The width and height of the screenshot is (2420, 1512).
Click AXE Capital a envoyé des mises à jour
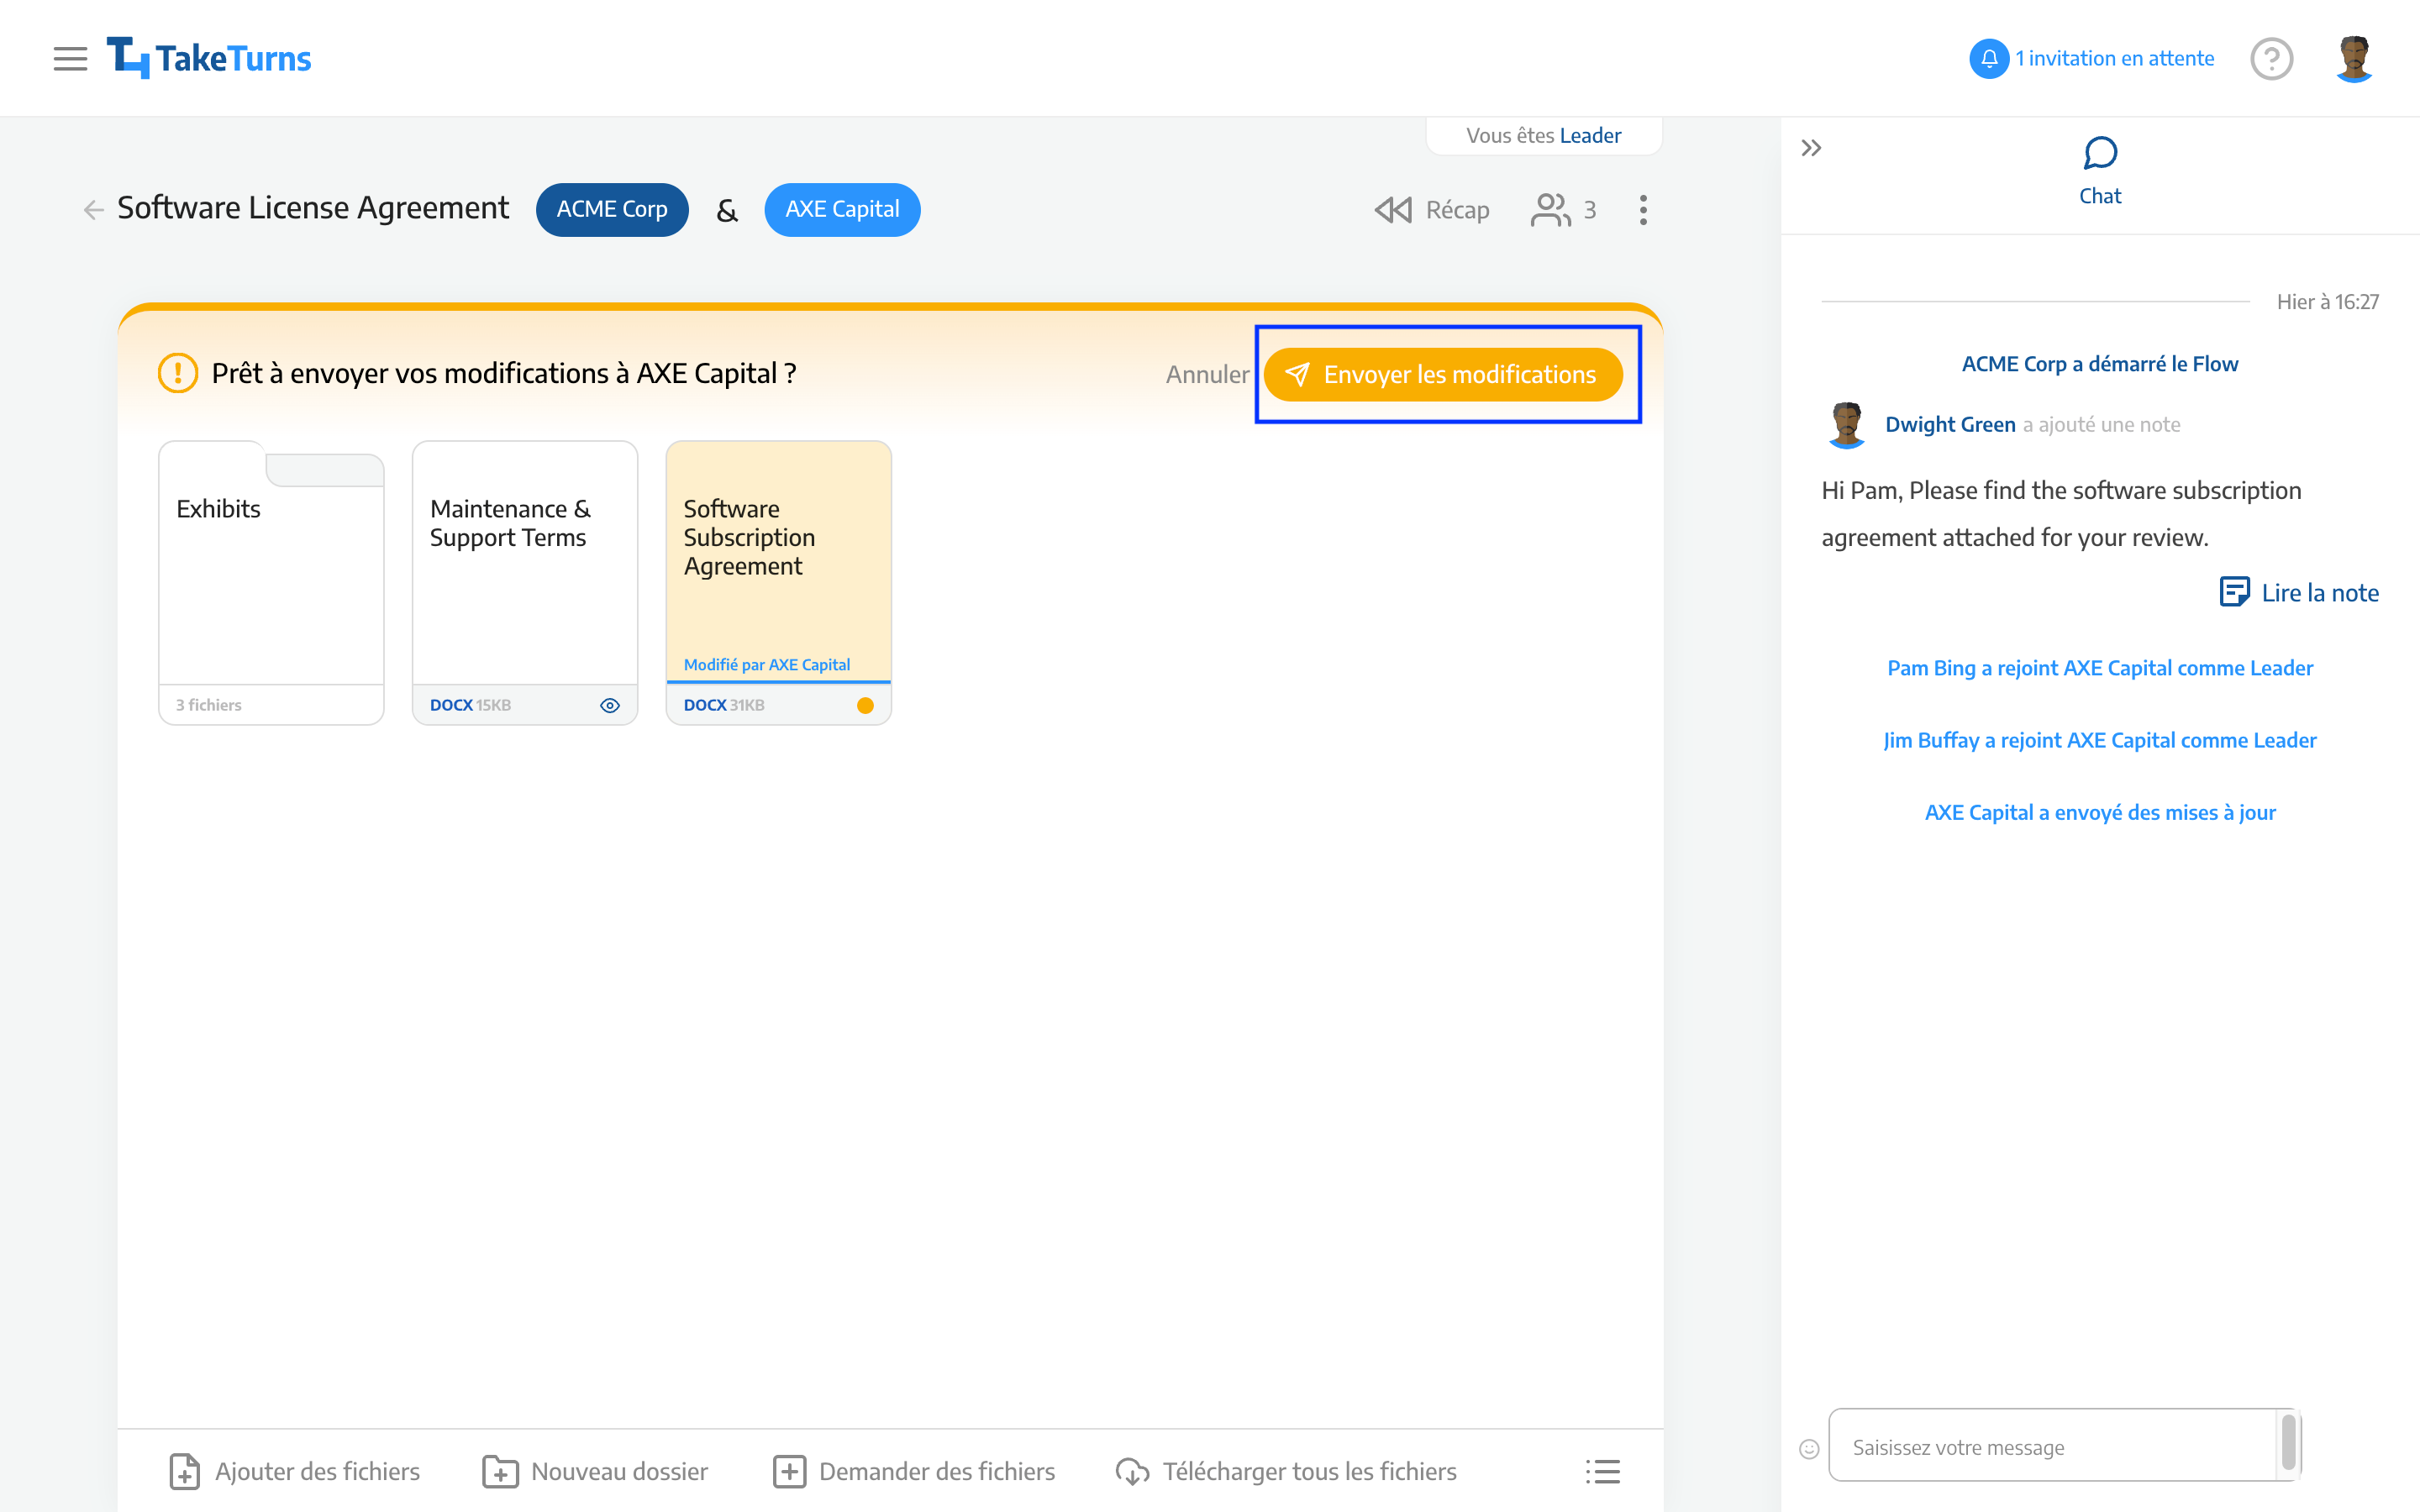click(x=2099, y=812)
